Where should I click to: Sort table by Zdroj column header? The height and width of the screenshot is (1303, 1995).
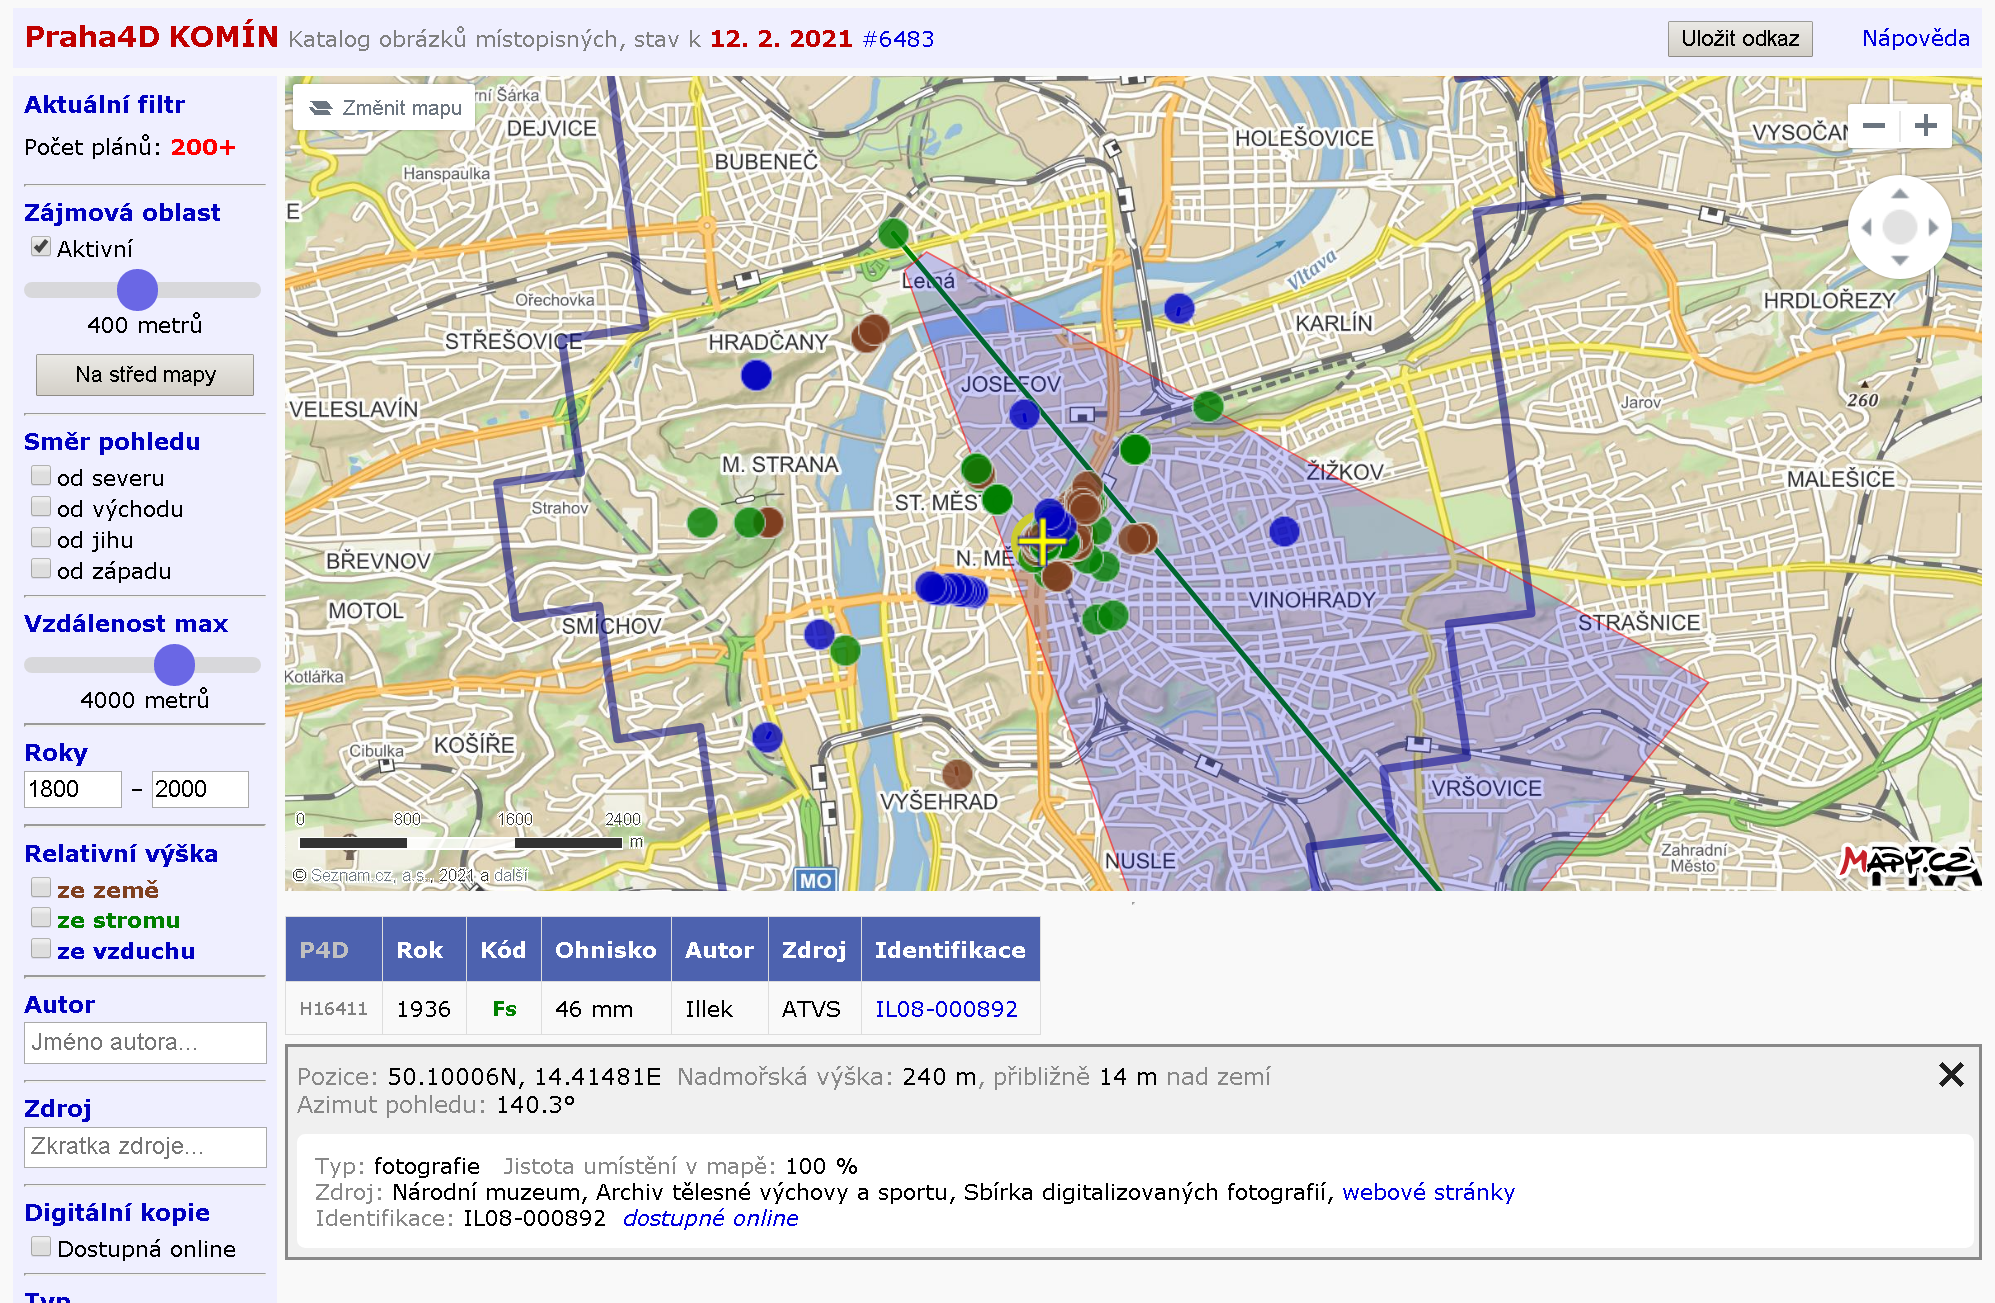(x=814, y=950)
